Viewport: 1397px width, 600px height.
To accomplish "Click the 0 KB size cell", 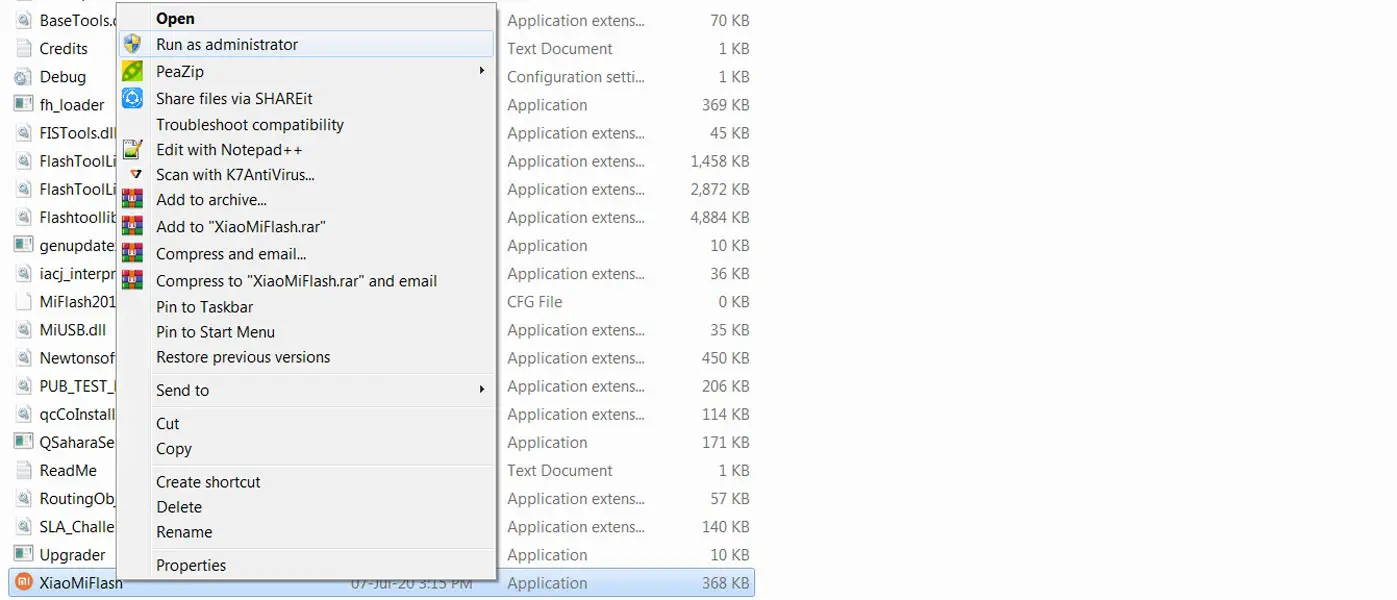I will click(x=733, y=301).
